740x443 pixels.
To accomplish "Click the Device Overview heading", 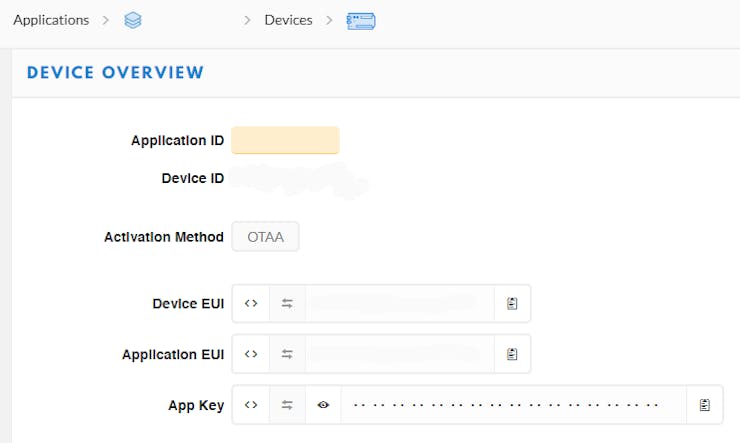I will pos(115,72).
